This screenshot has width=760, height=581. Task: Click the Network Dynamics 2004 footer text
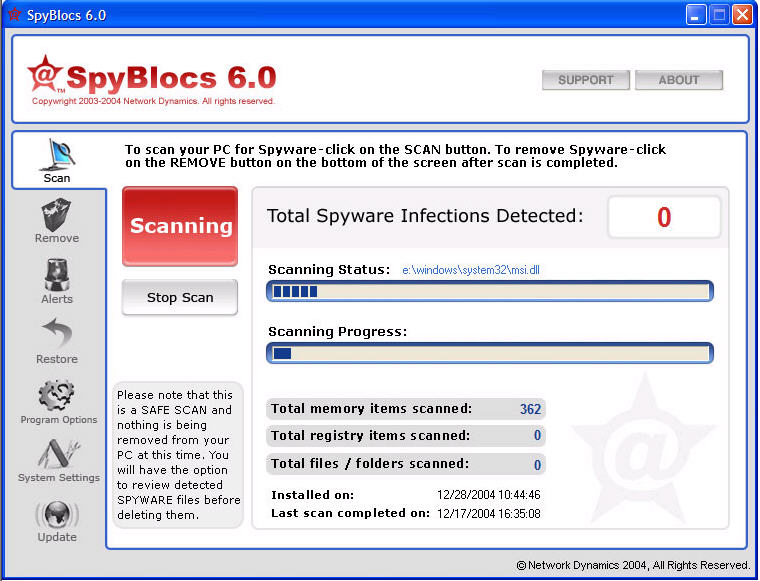[x=633, y=565]
